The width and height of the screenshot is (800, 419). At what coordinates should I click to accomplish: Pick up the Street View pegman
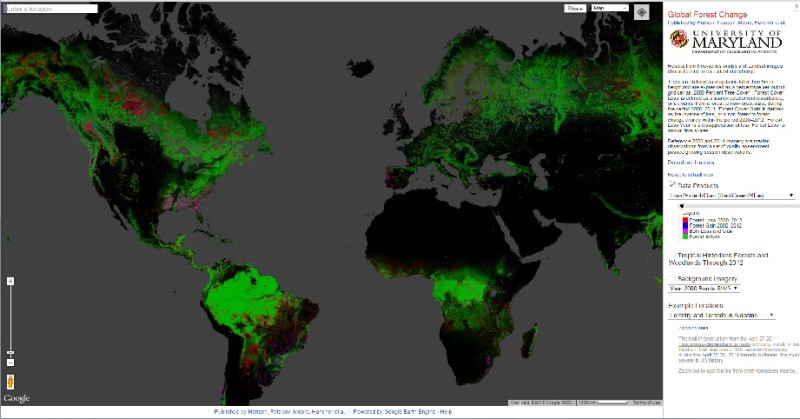(10, 382)
